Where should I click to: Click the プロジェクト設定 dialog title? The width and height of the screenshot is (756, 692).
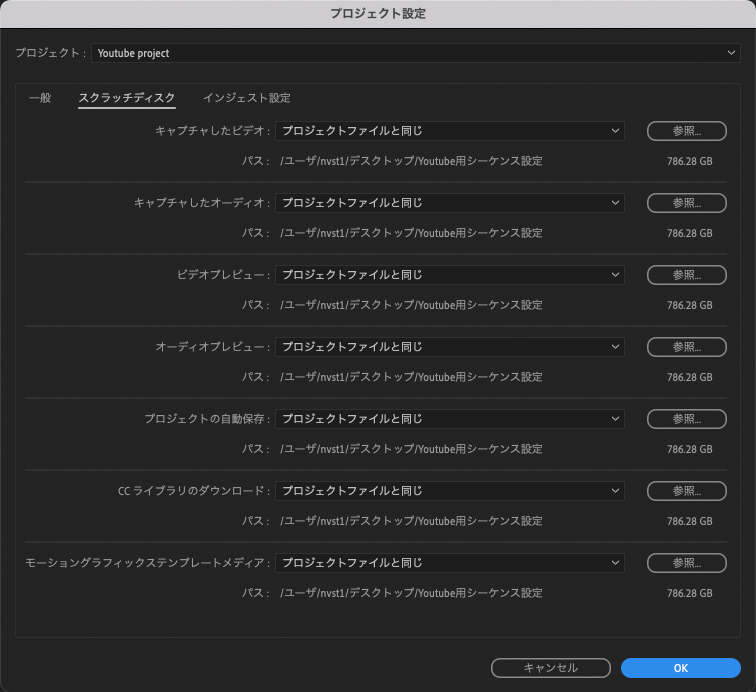click(378, 14)
